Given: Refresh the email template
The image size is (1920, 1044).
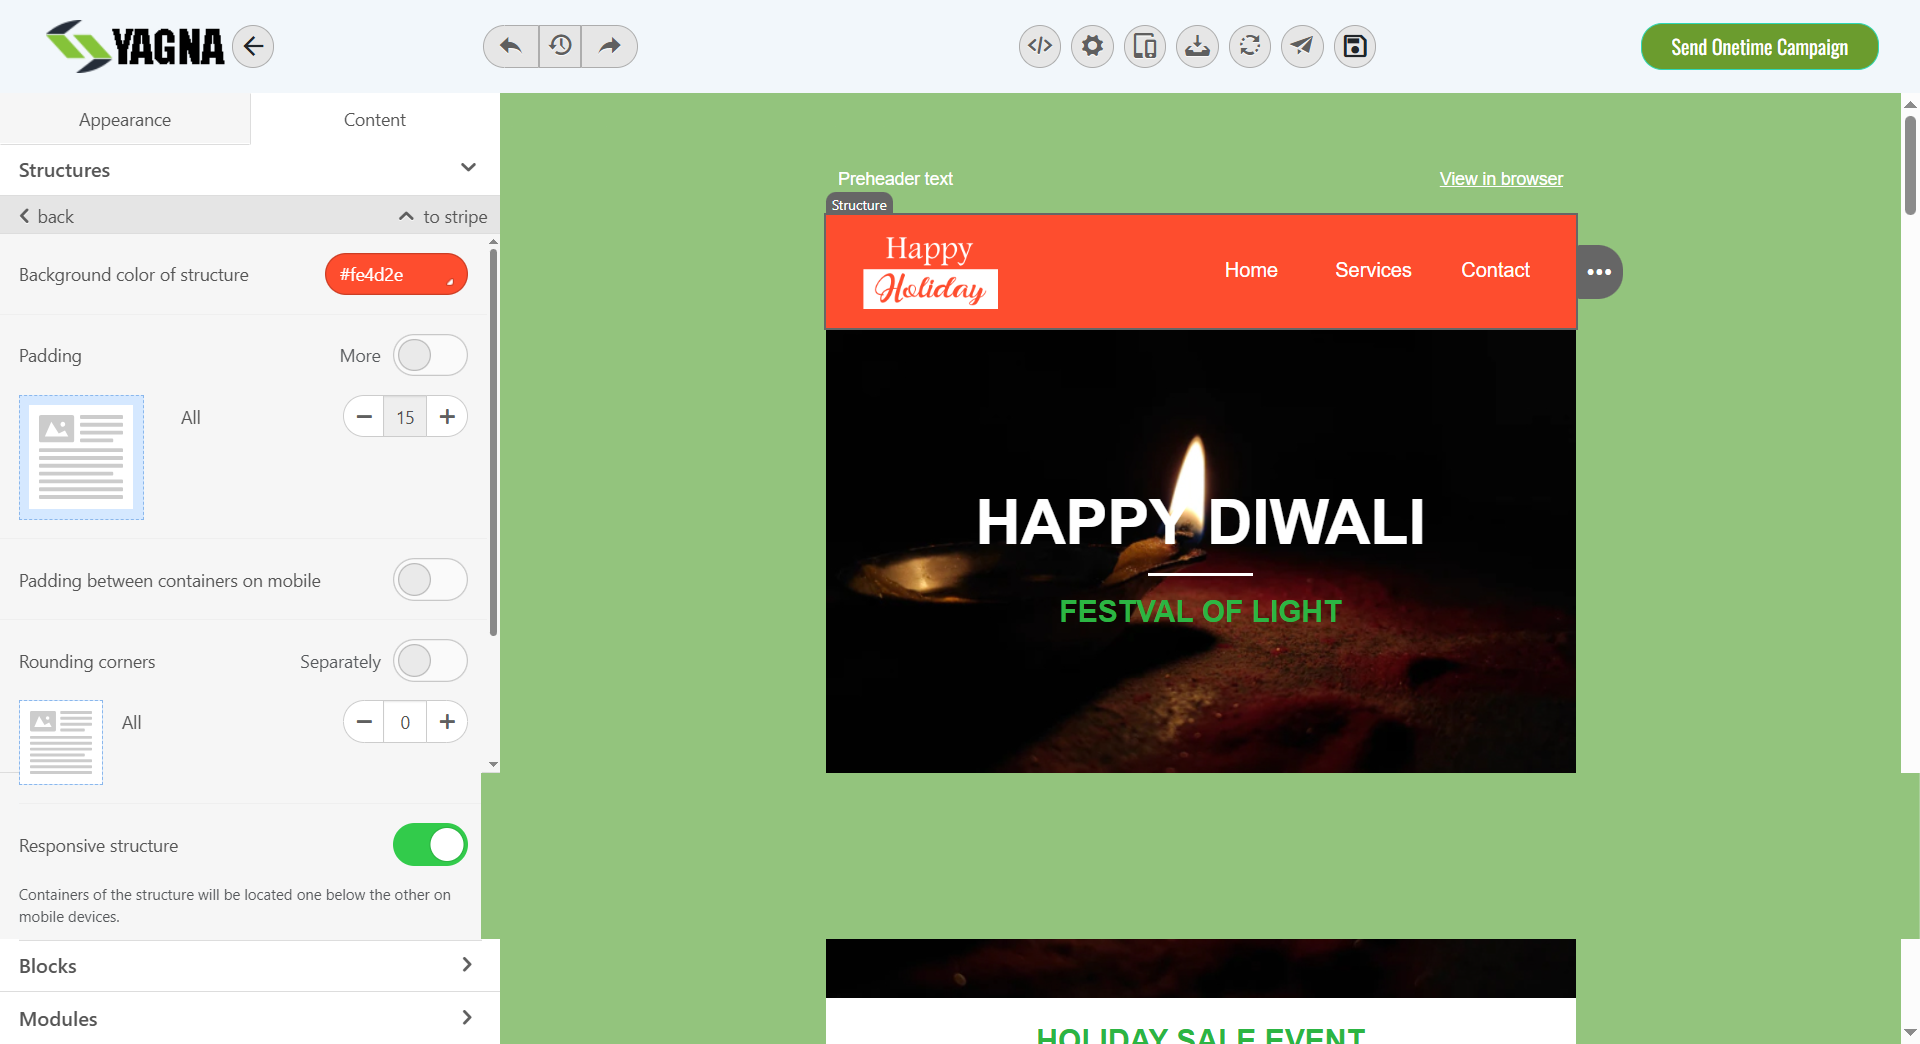Looking at the screenshot, I should pos(1249,46).
